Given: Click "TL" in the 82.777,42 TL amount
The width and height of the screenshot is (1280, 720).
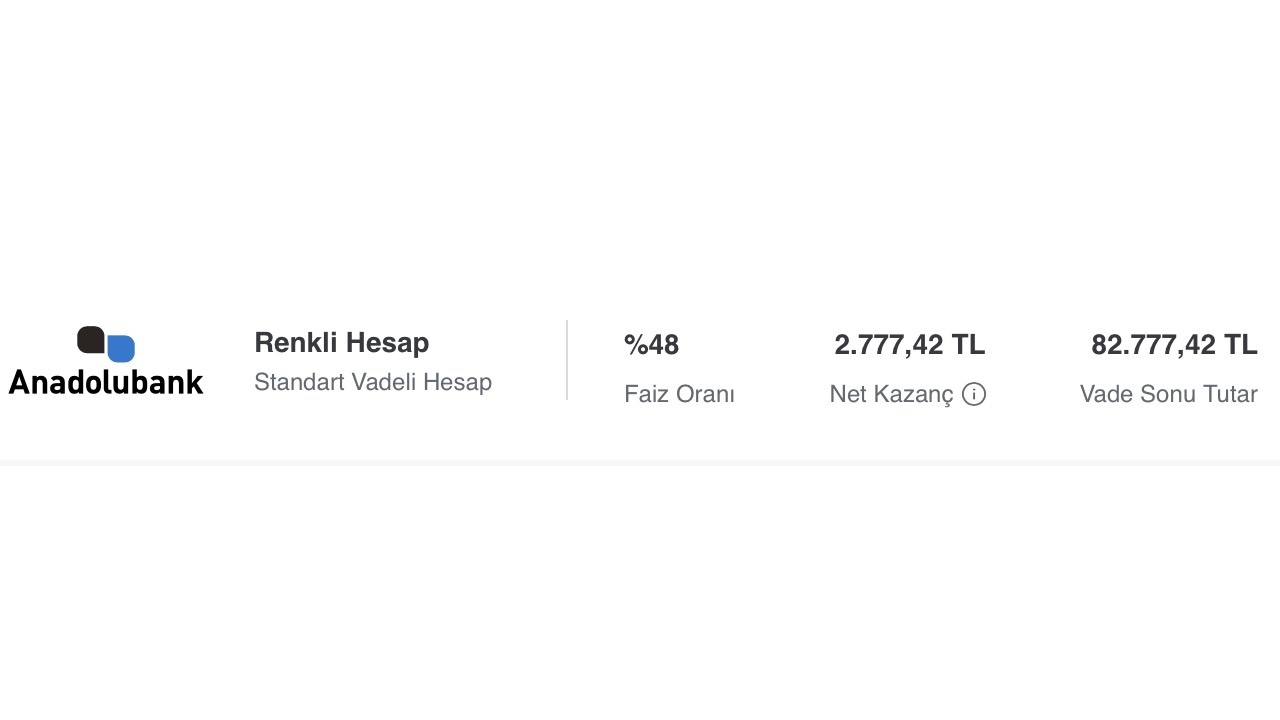Looking at the screenshot, I should coord(1240,345).
